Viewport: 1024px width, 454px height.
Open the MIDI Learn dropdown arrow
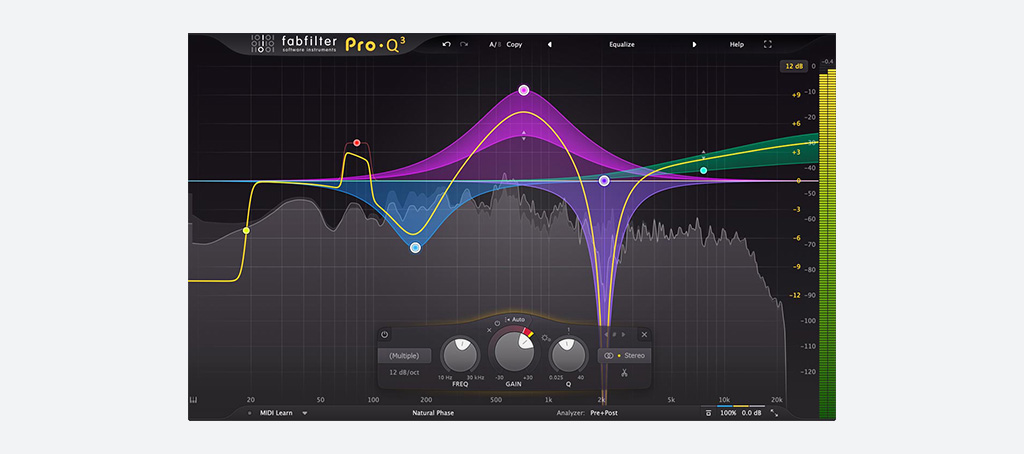pos(304,413)
